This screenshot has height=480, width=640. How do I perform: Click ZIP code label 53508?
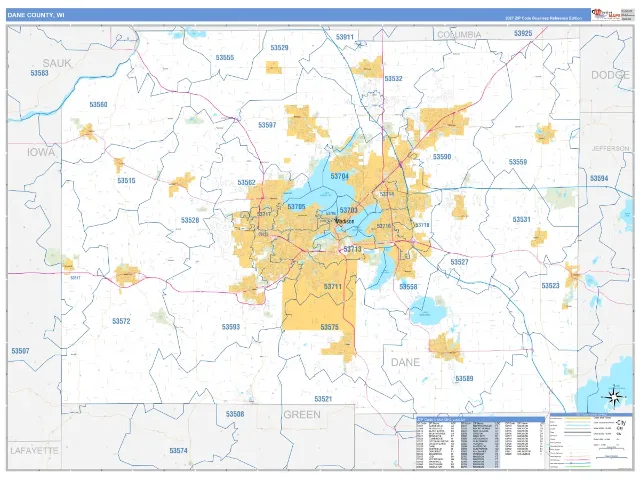pos(235,414)
